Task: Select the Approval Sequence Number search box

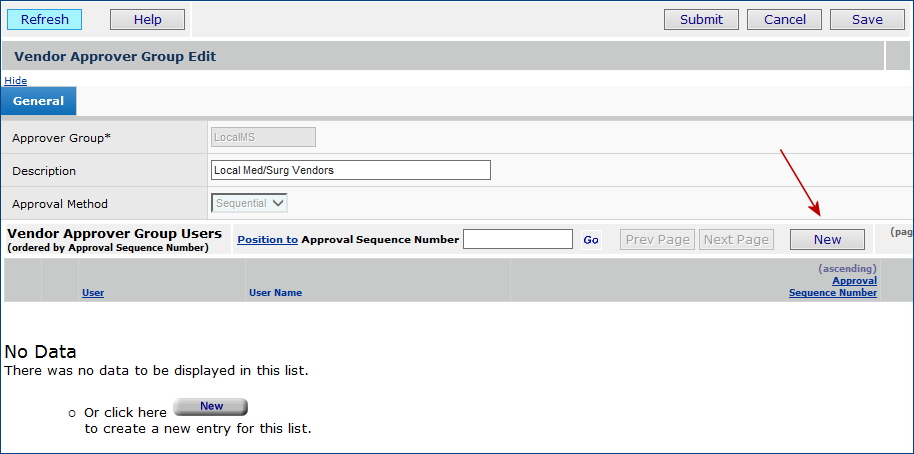Action: [x=517, y=239]
